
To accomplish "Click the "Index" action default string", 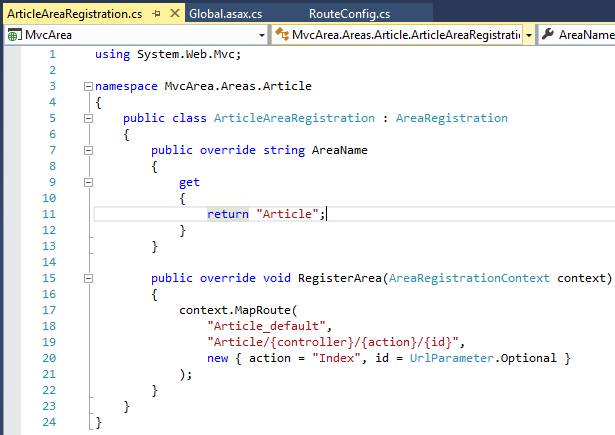I will [x=336, y=358].
